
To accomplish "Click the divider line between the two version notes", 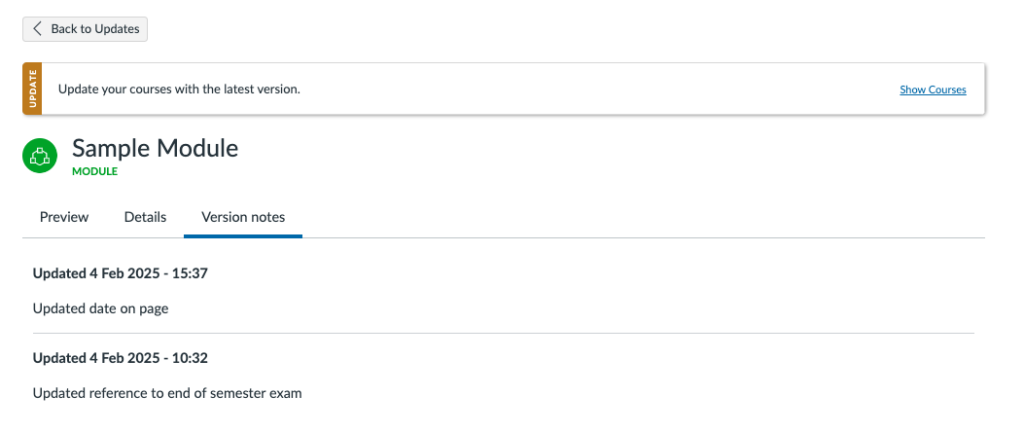I will (503, 333).
